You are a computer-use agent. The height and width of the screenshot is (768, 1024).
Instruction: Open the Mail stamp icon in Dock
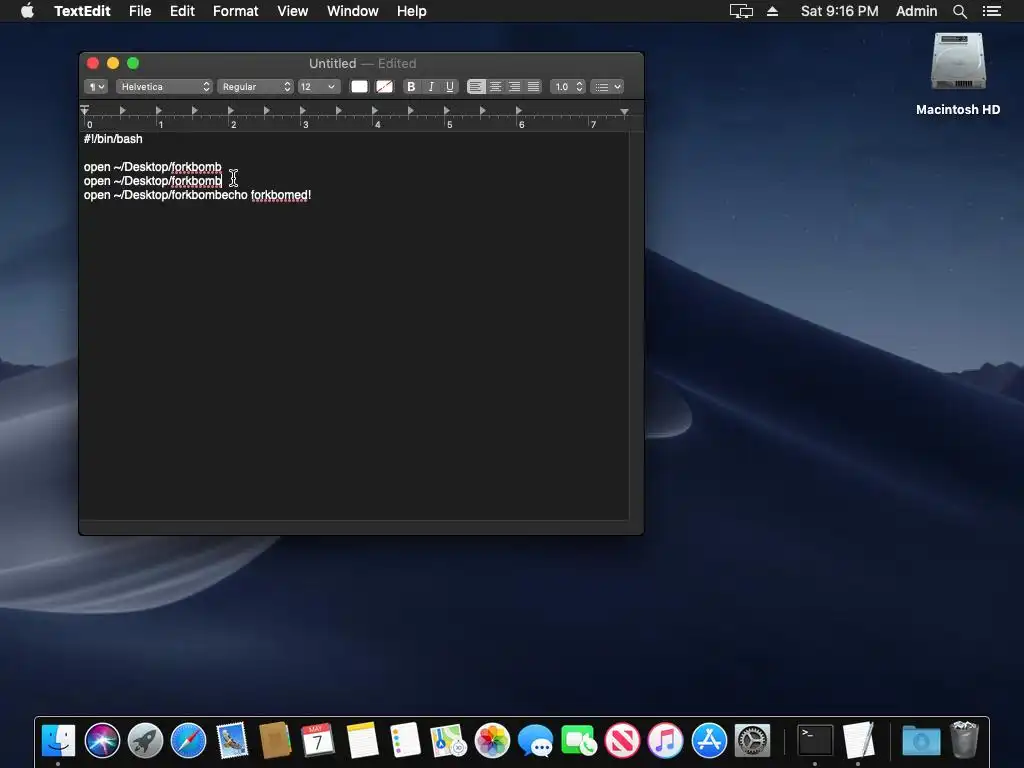232,741
